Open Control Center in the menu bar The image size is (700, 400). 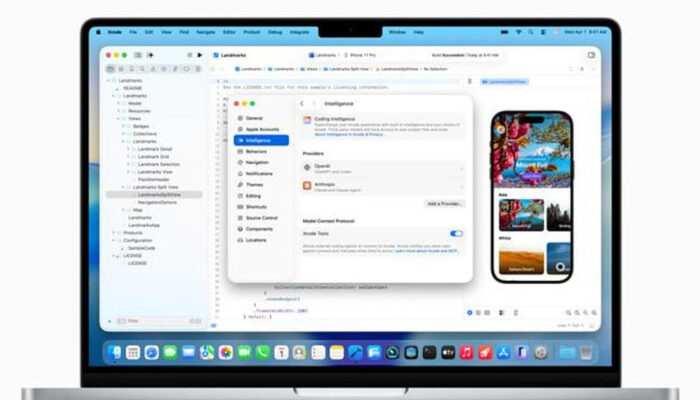tap(543, 32)
